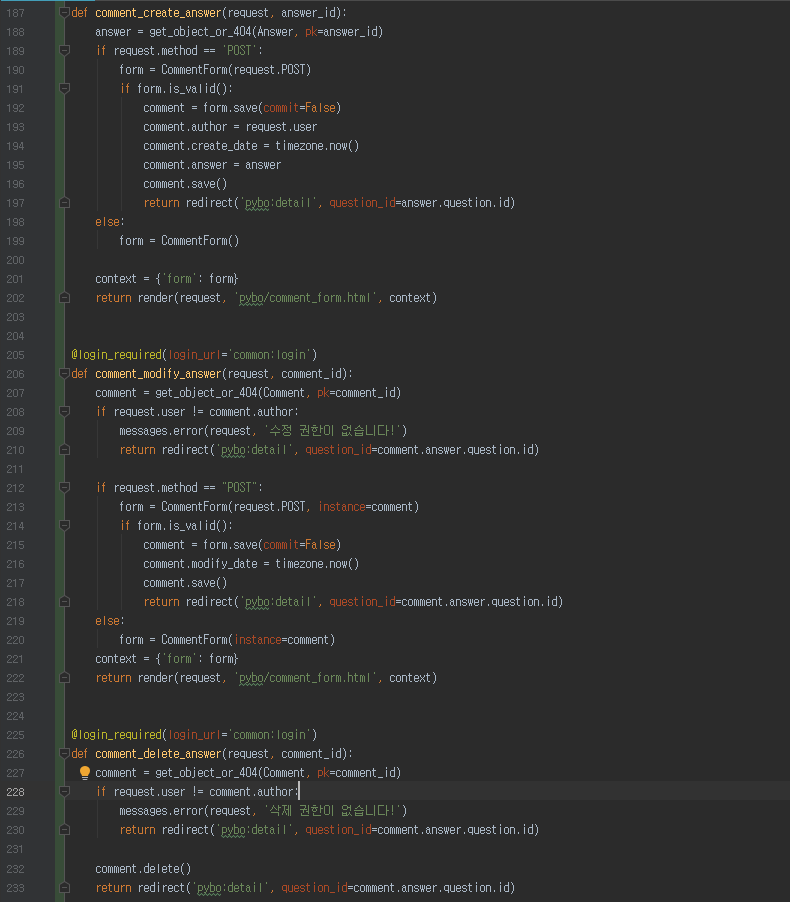Collapse the fold on line 189 POST check
Screen dimensions: 790x902
tap(64, 51)
